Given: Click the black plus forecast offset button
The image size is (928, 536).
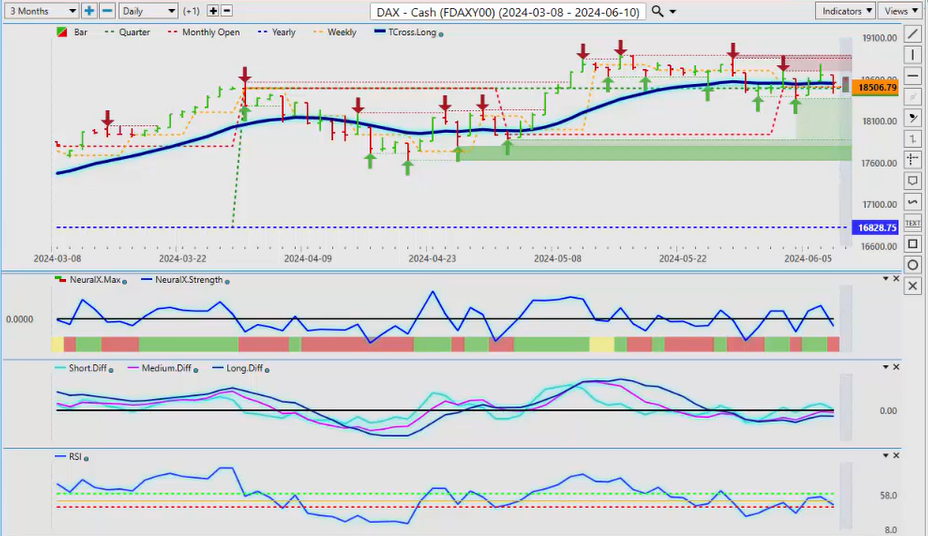Looking at the screenshot, I should (212, 11).
